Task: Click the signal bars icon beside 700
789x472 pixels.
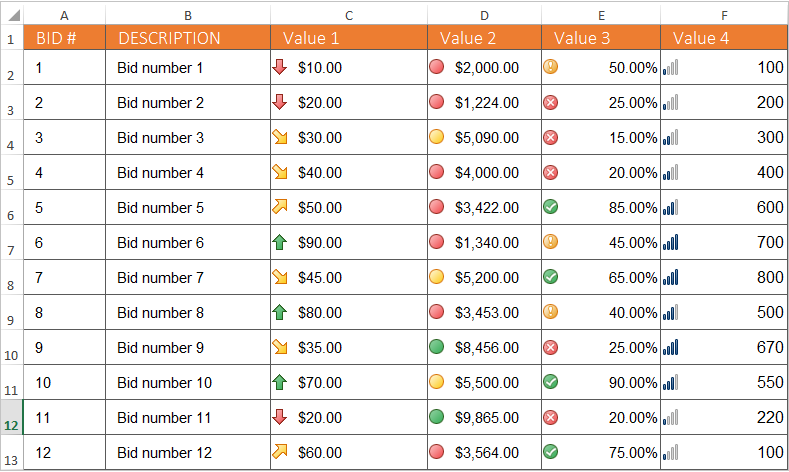Action: (x=670, y=242)
